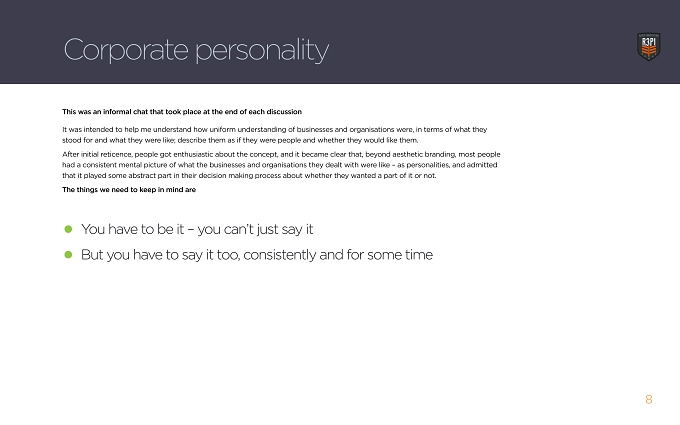
Task: Click the dark header banner area
Action: tap(340, 42)
